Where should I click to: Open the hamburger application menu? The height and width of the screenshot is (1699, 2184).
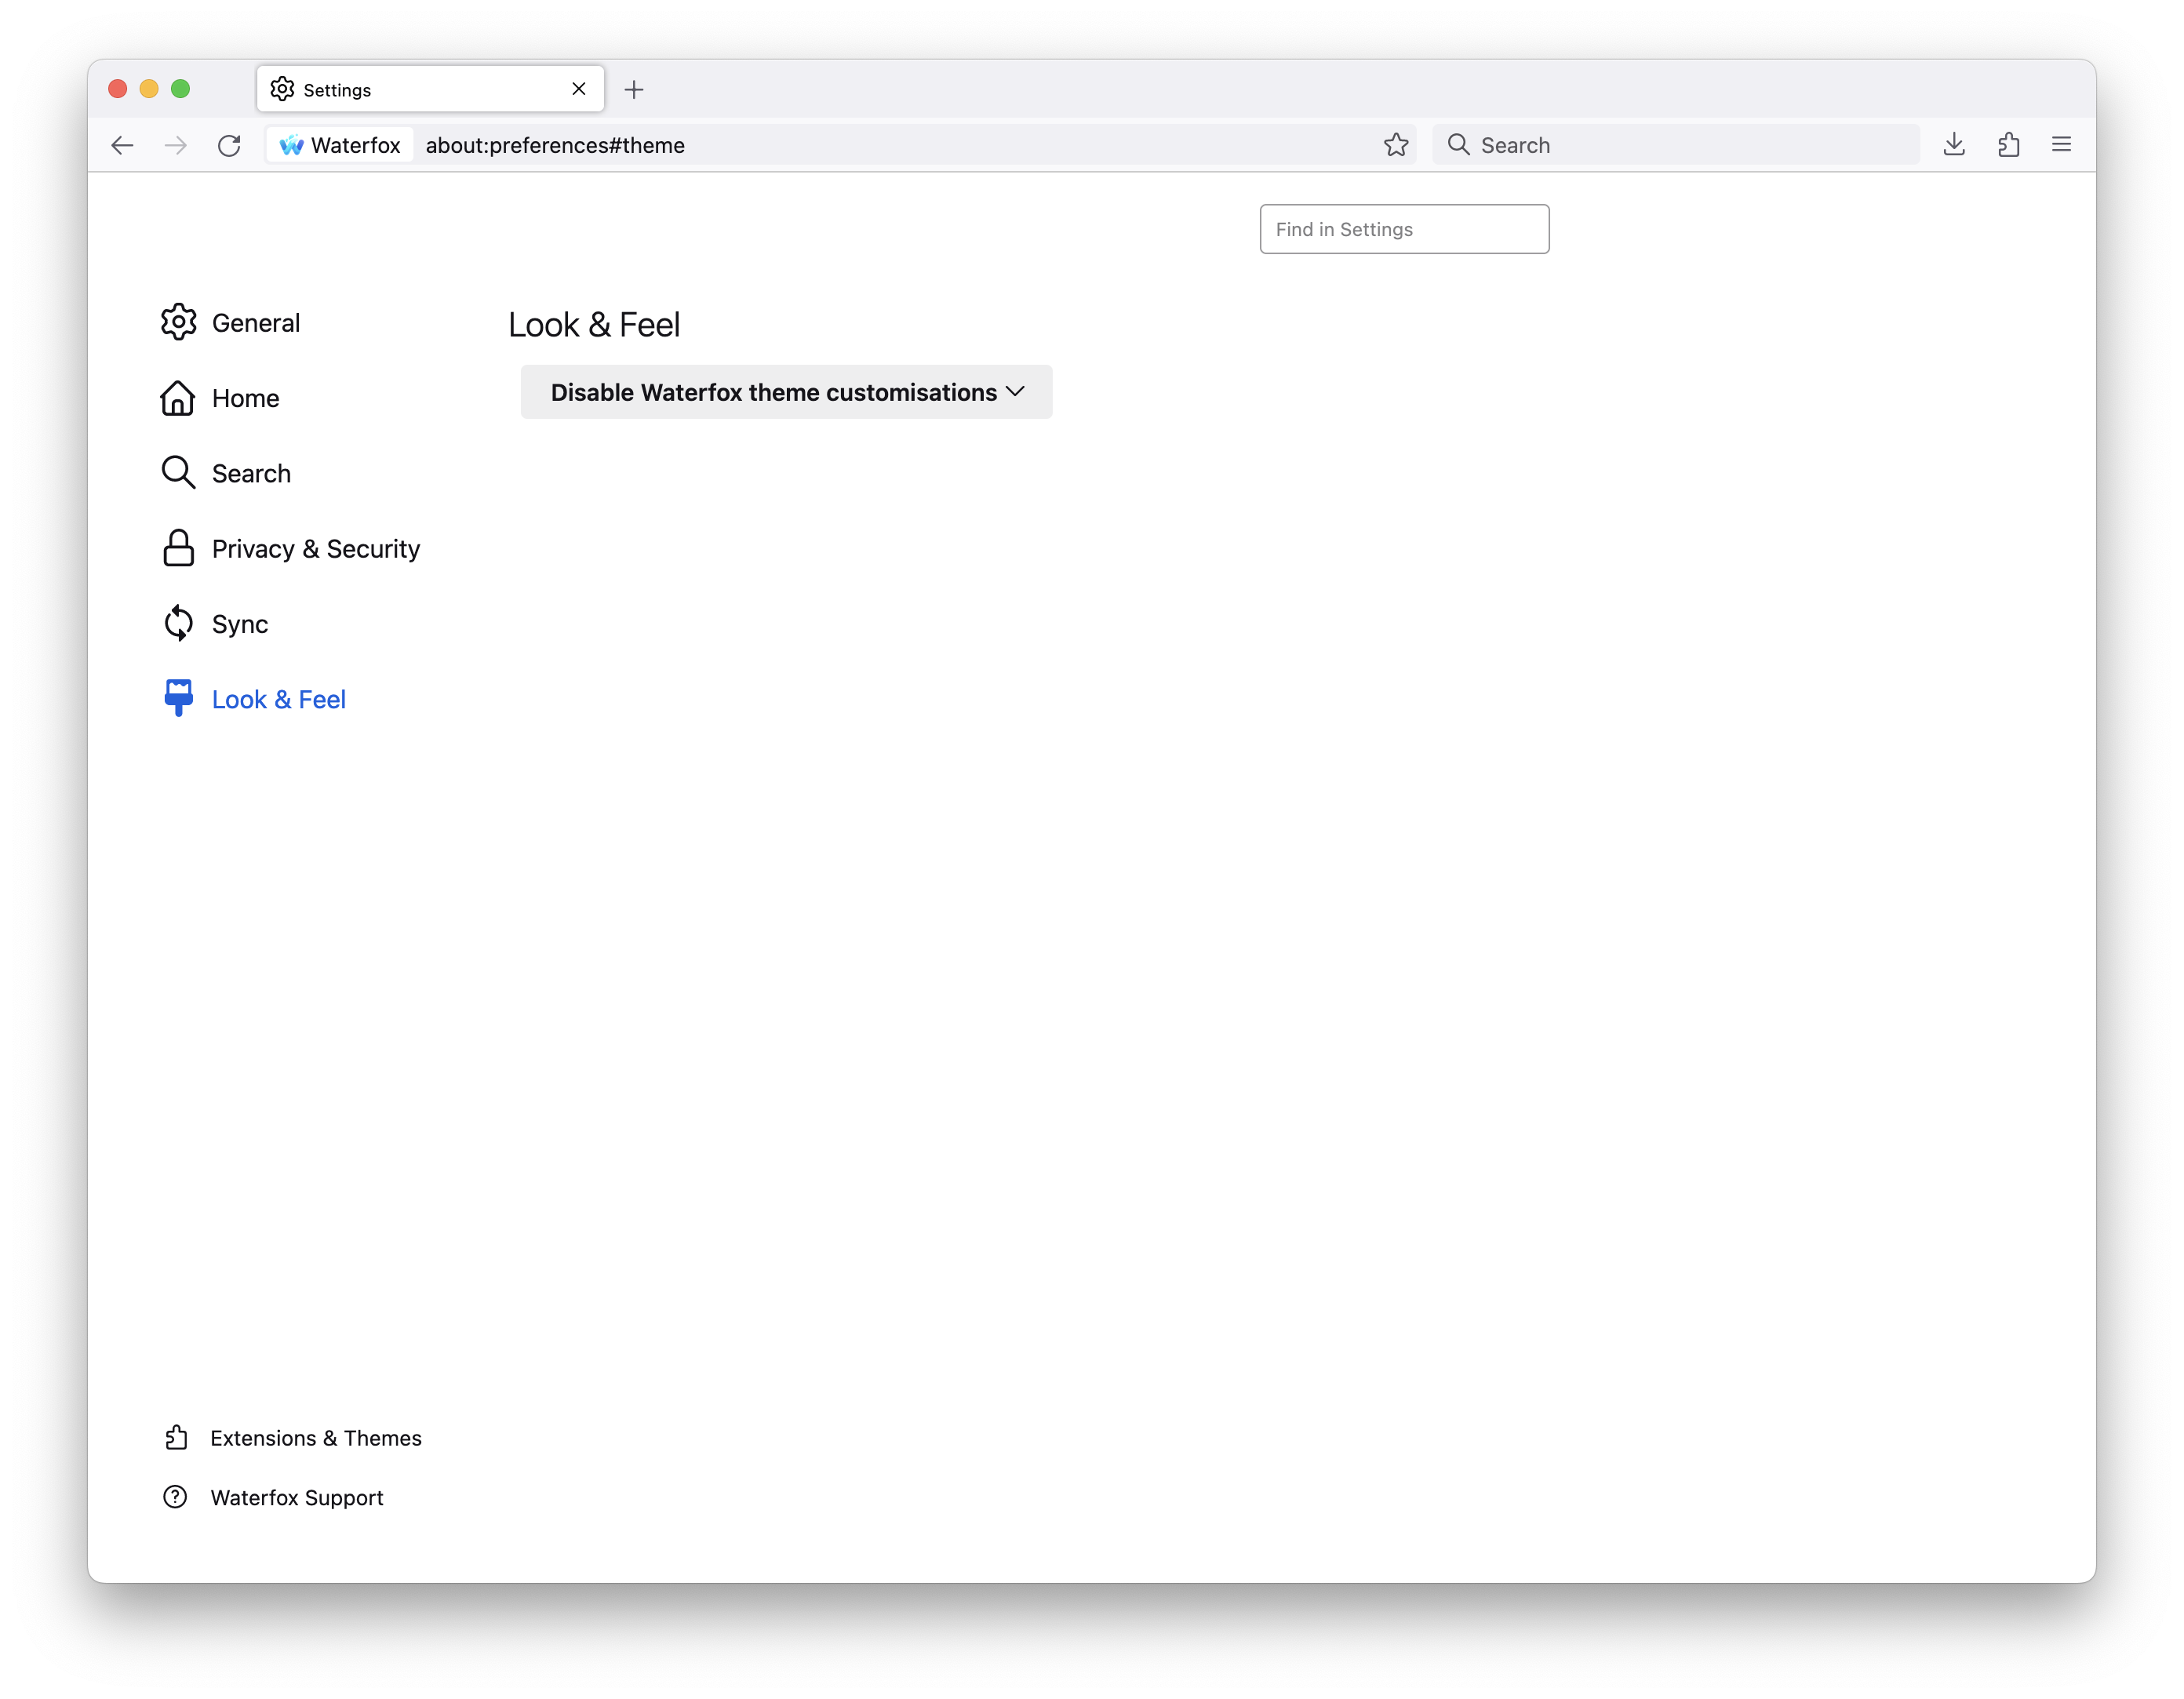pyautogui.click(x=2061, y=145)
